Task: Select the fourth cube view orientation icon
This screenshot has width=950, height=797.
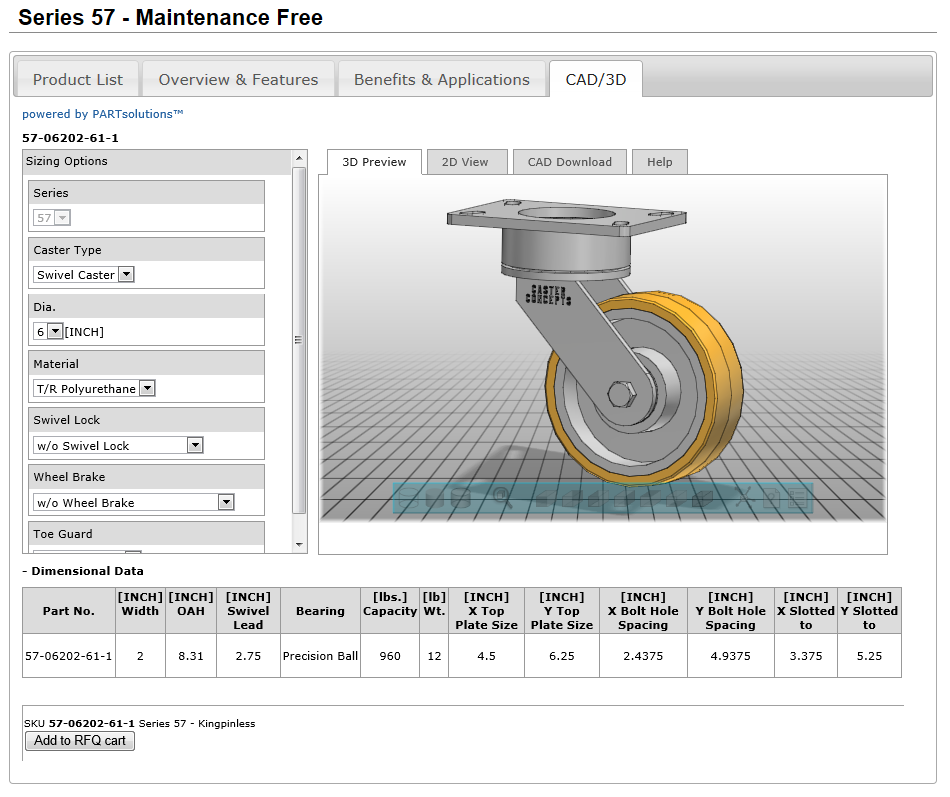Action: (624, 498)
